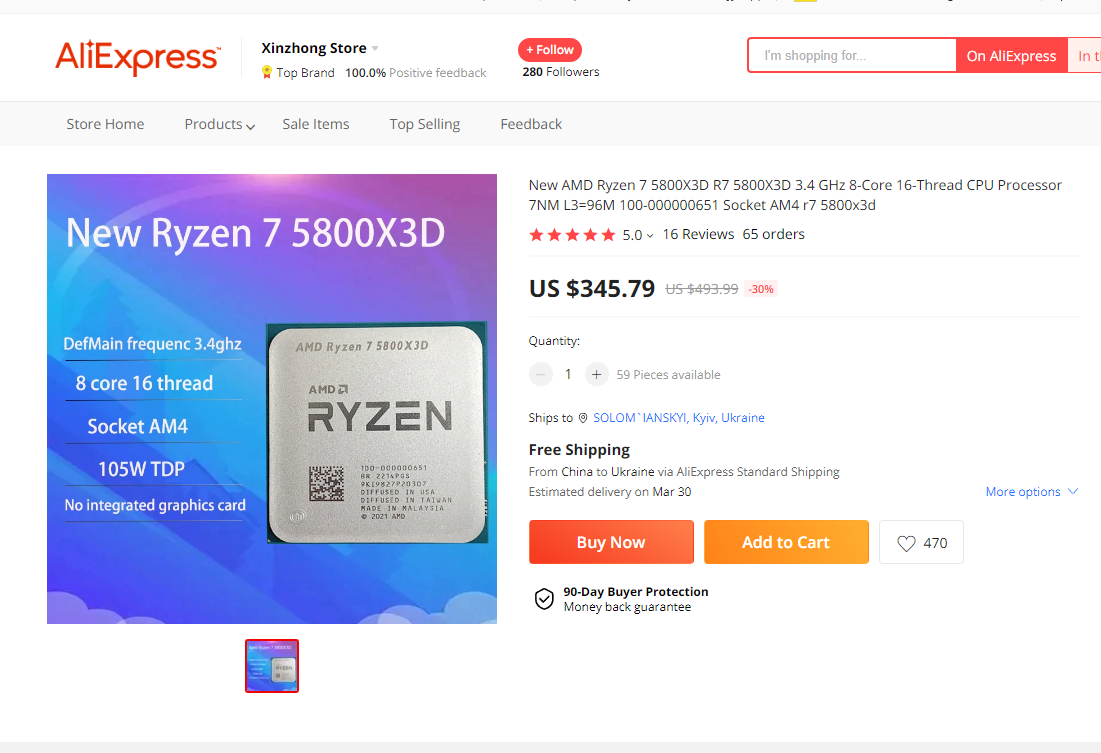Open the Store Home tab

click(x=105, y=124)
